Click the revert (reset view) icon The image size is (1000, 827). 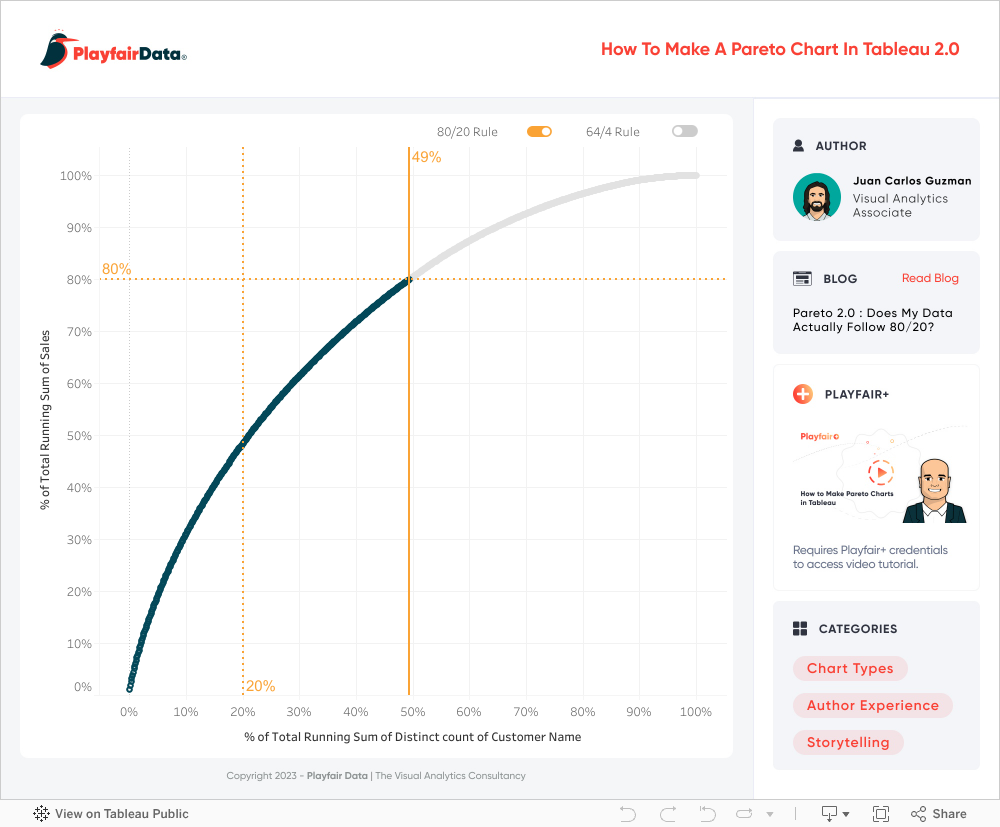[x=707, y=813]
